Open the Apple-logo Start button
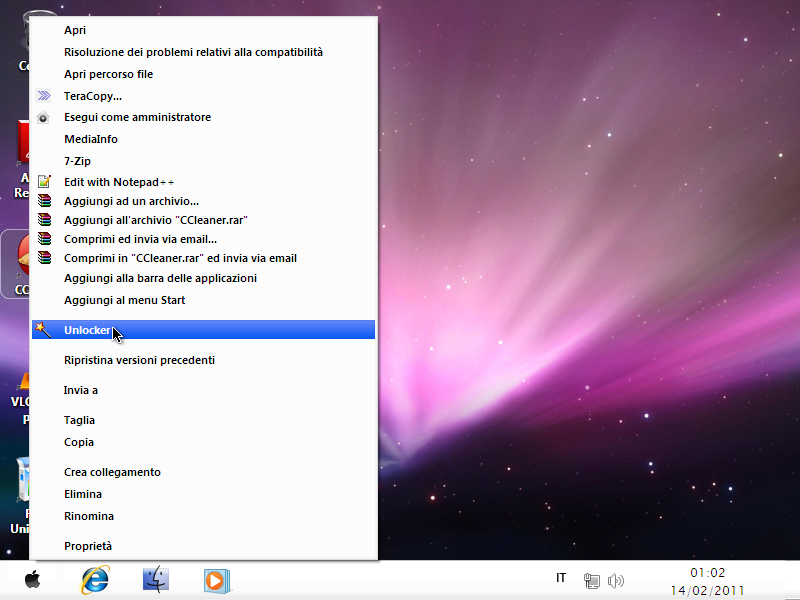Screen dimensions: 800x600 (33, 580)
